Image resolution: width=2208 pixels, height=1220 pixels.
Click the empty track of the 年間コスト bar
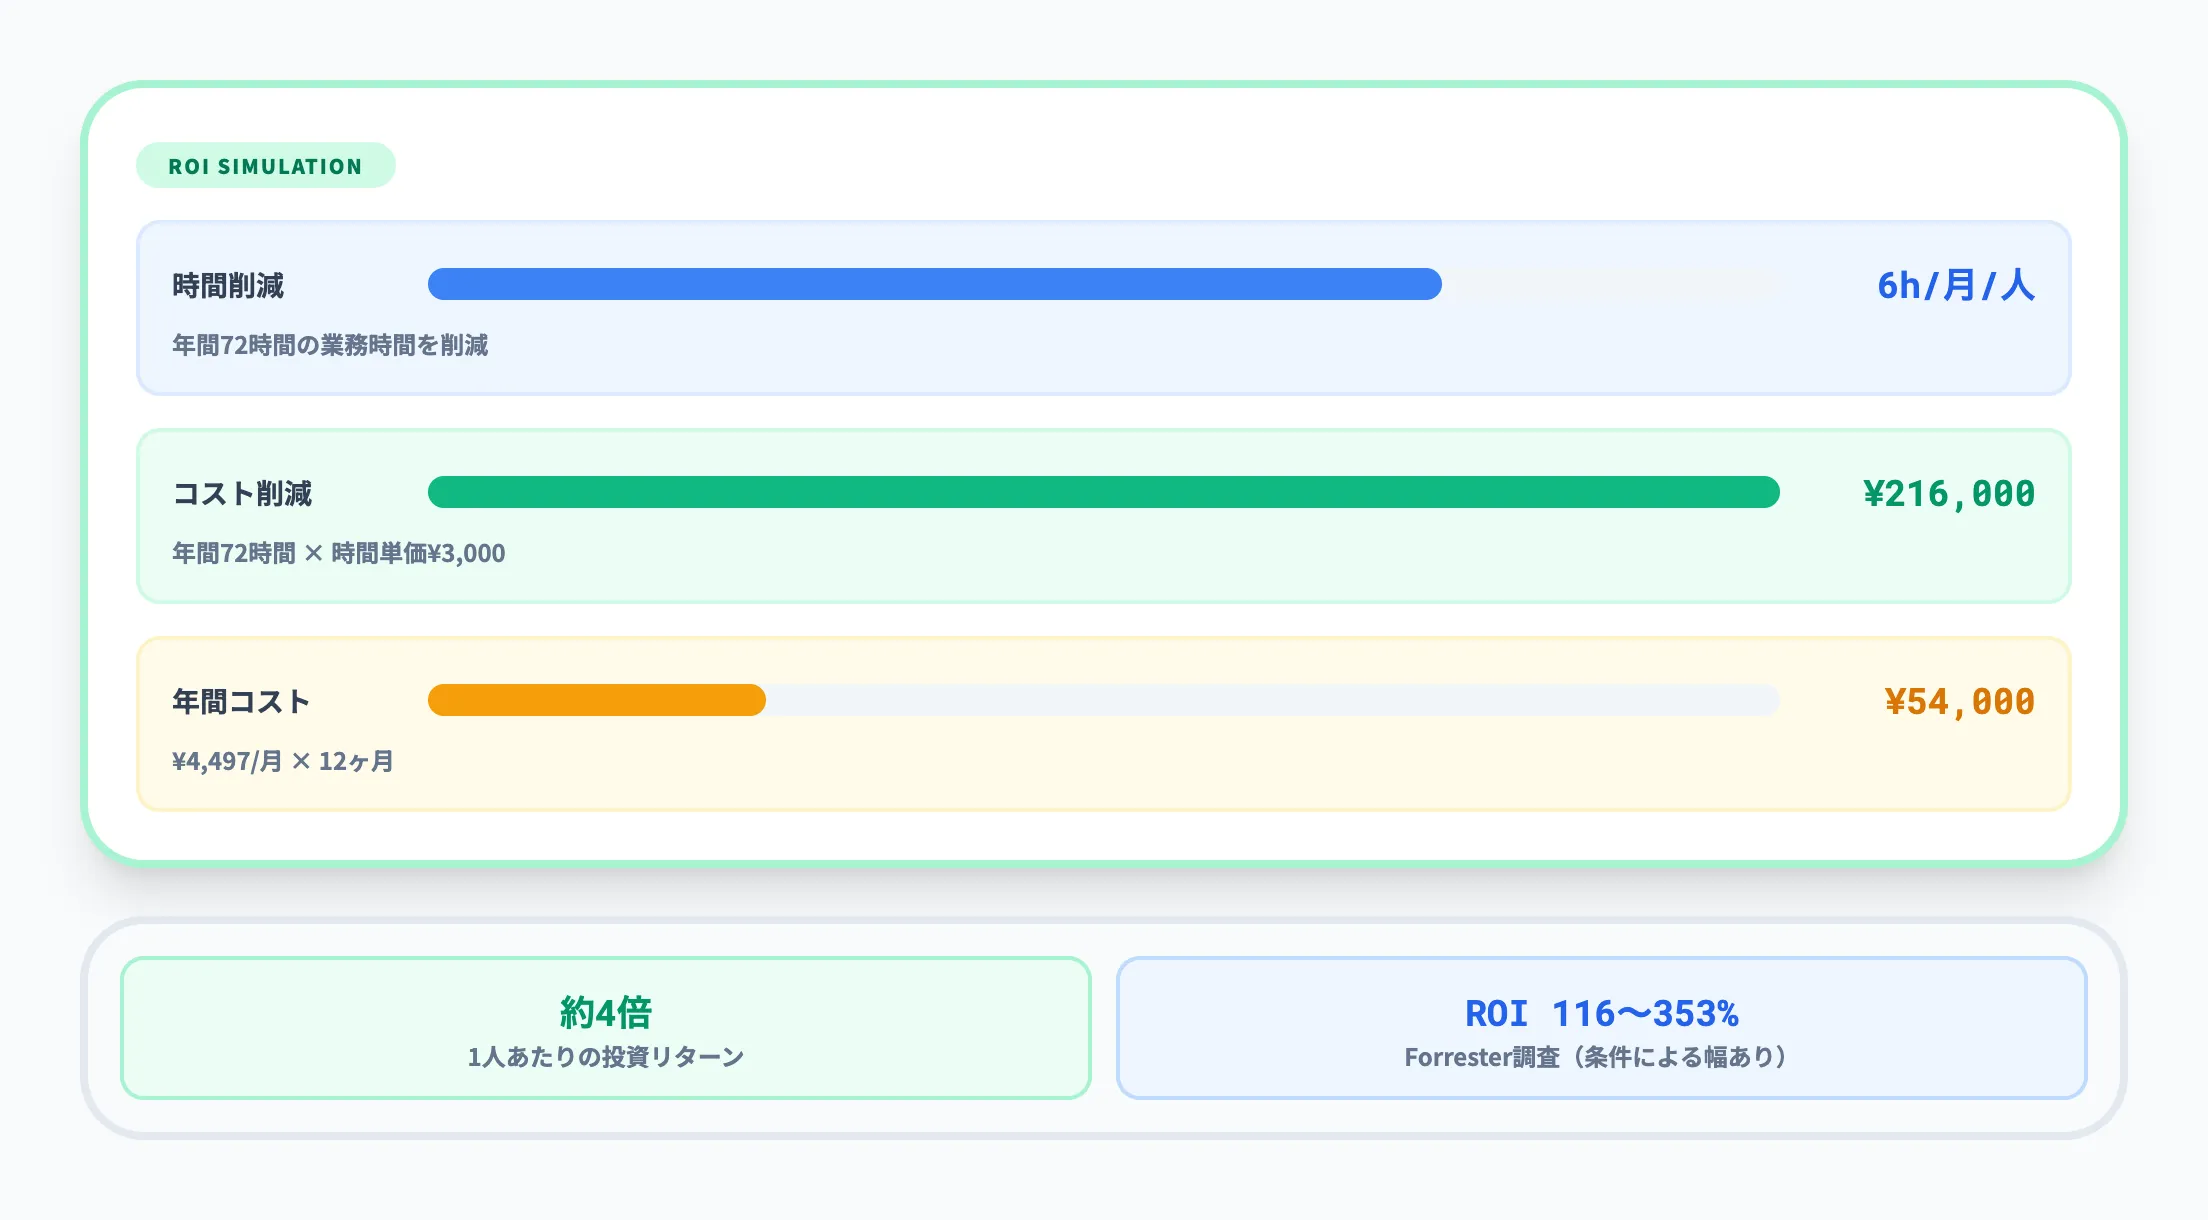coord(1272,700)
